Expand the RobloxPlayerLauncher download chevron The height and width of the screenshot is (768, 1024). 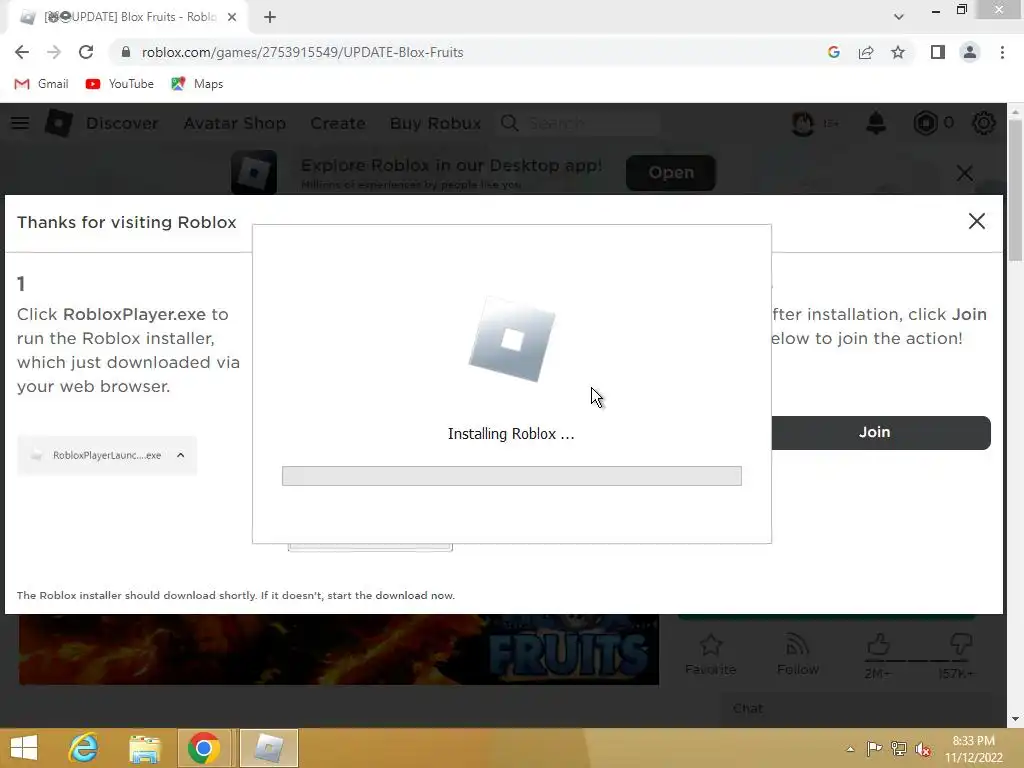(180, 455)
